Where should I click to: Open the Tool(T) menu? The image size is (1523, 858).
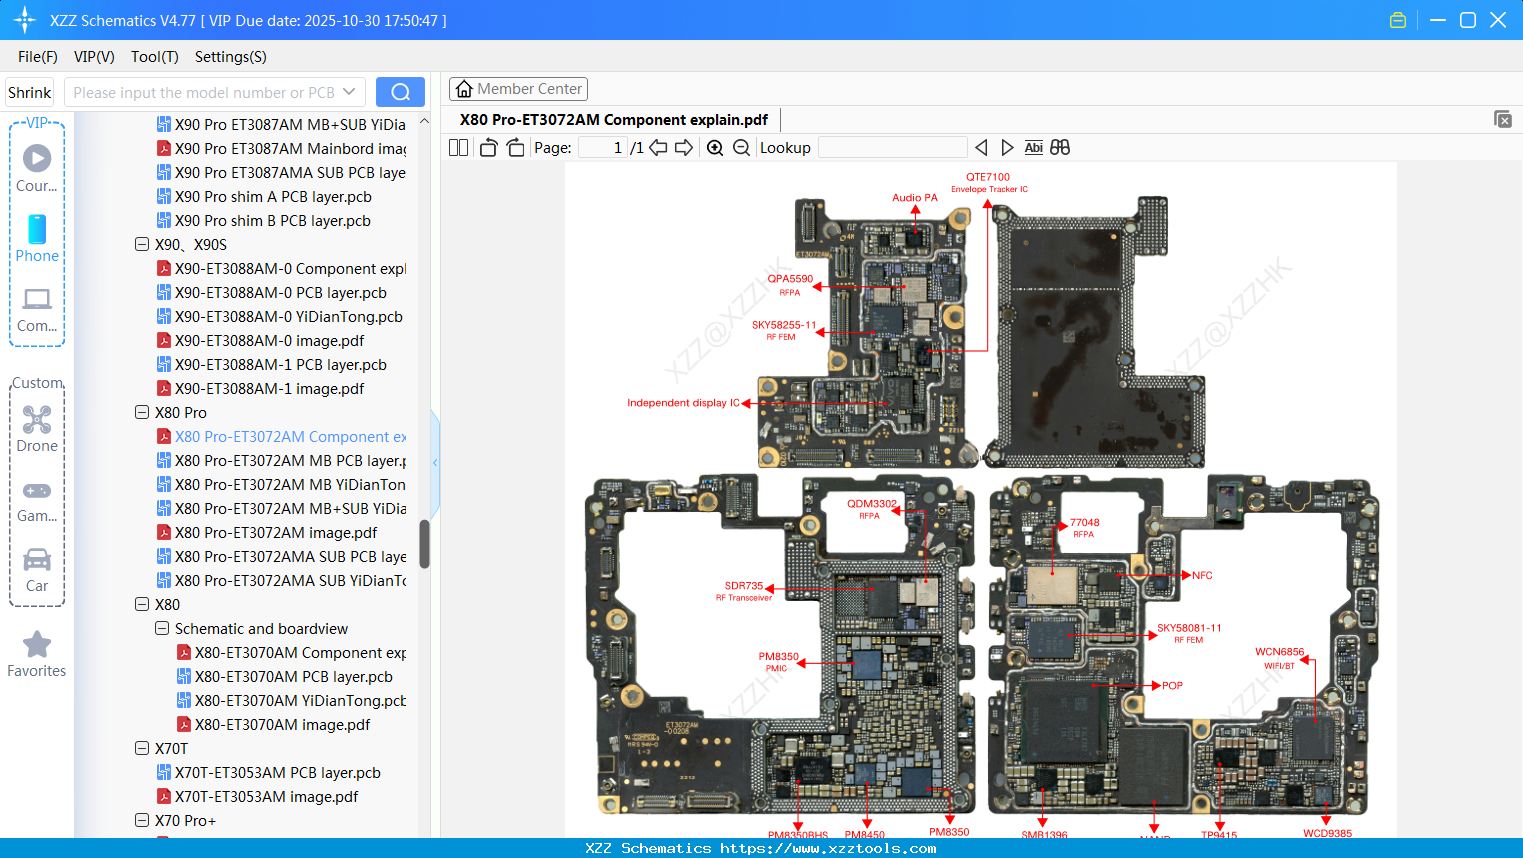pyautogui.click(x=155, y=57)
